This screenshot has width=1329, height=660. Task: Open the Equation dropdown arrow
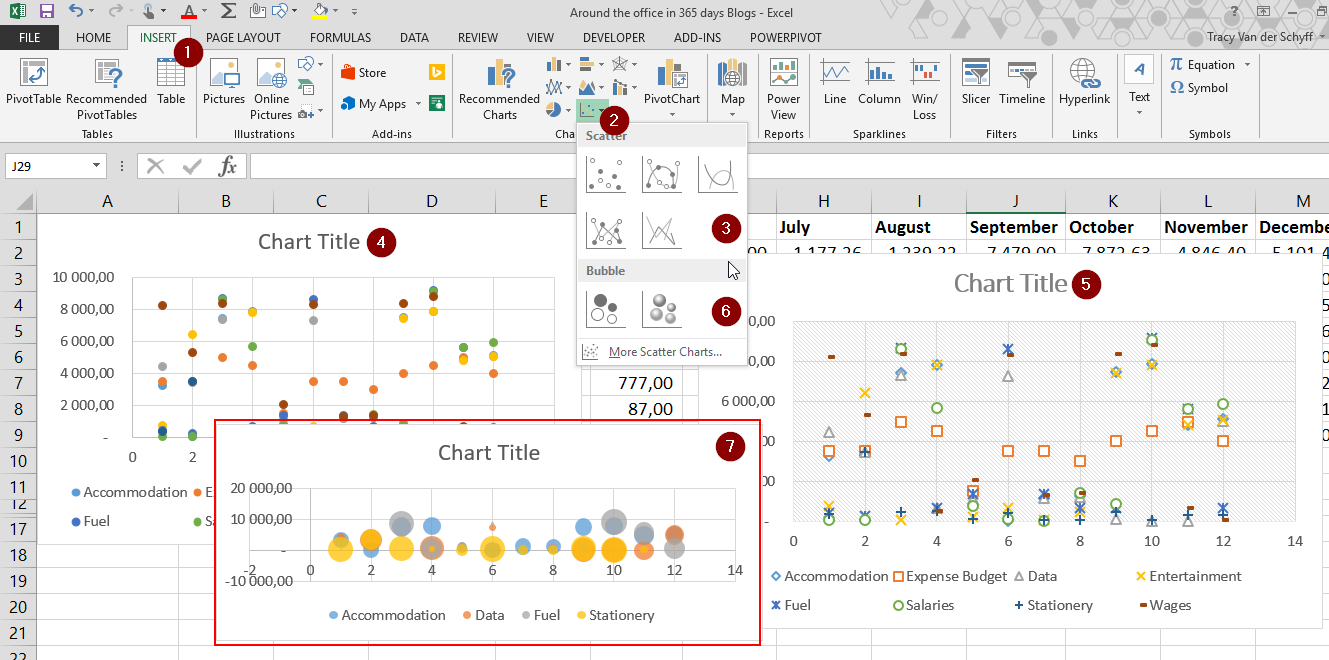coord(1246,65)
